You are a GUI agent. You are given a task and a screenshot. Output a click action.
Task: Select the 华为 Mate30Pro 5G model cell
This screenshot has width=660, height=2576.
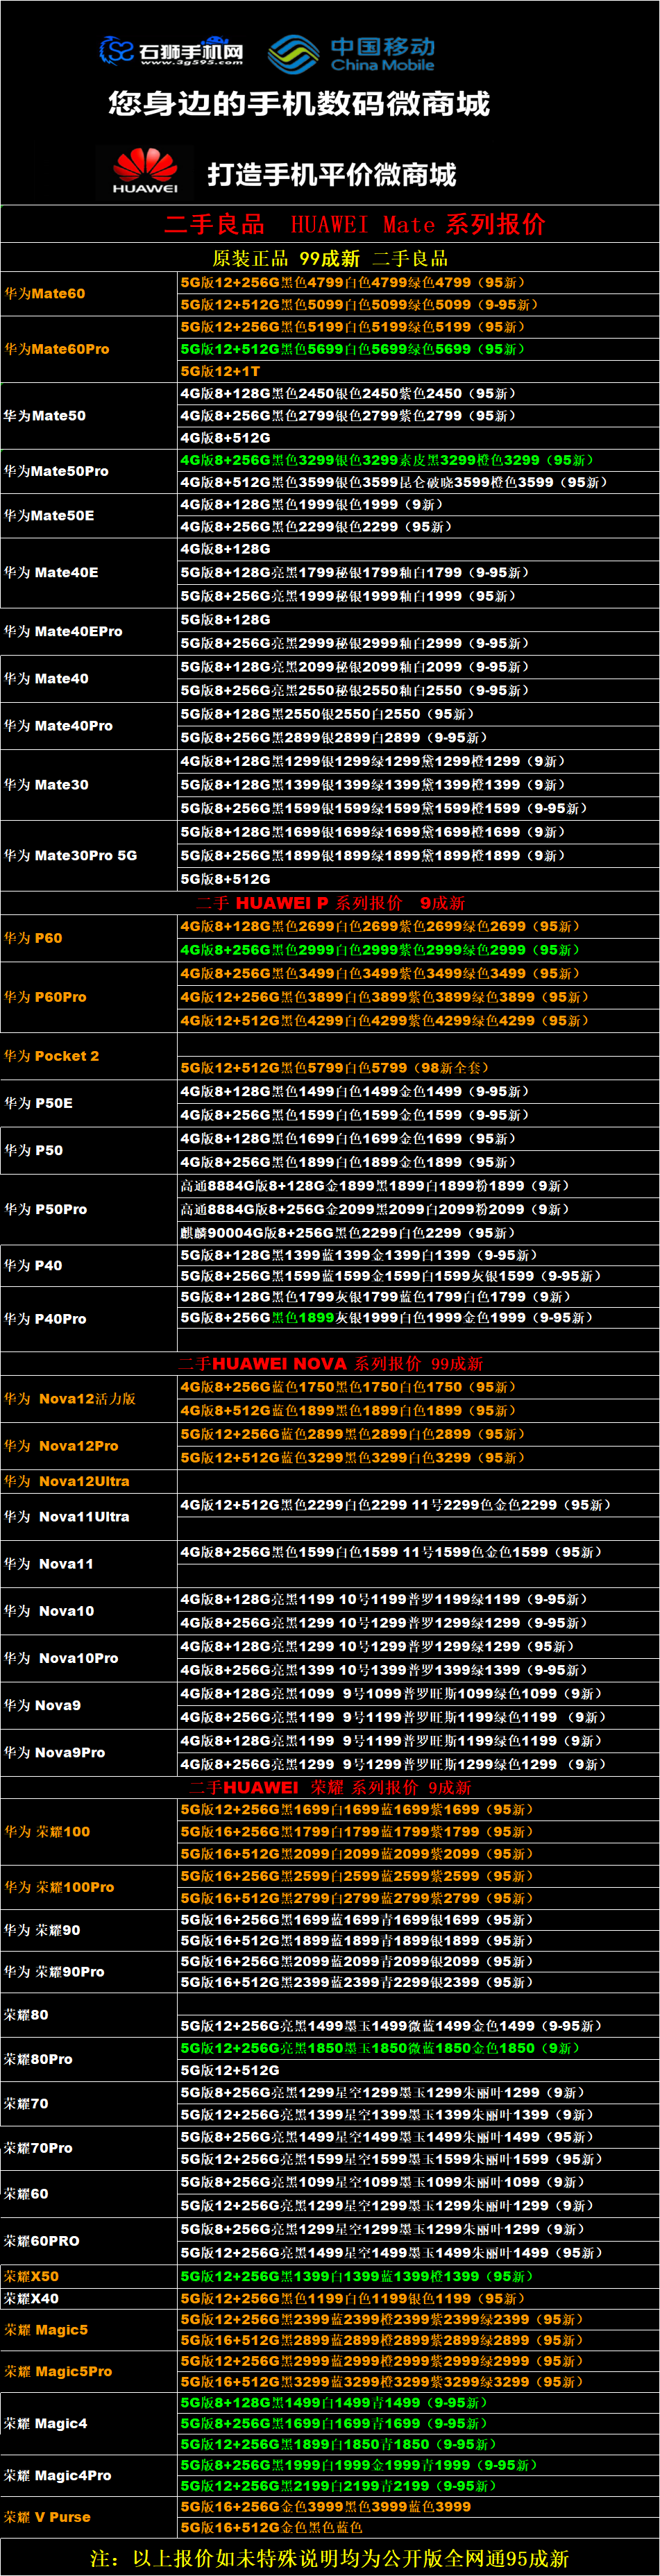pos(89,855)
